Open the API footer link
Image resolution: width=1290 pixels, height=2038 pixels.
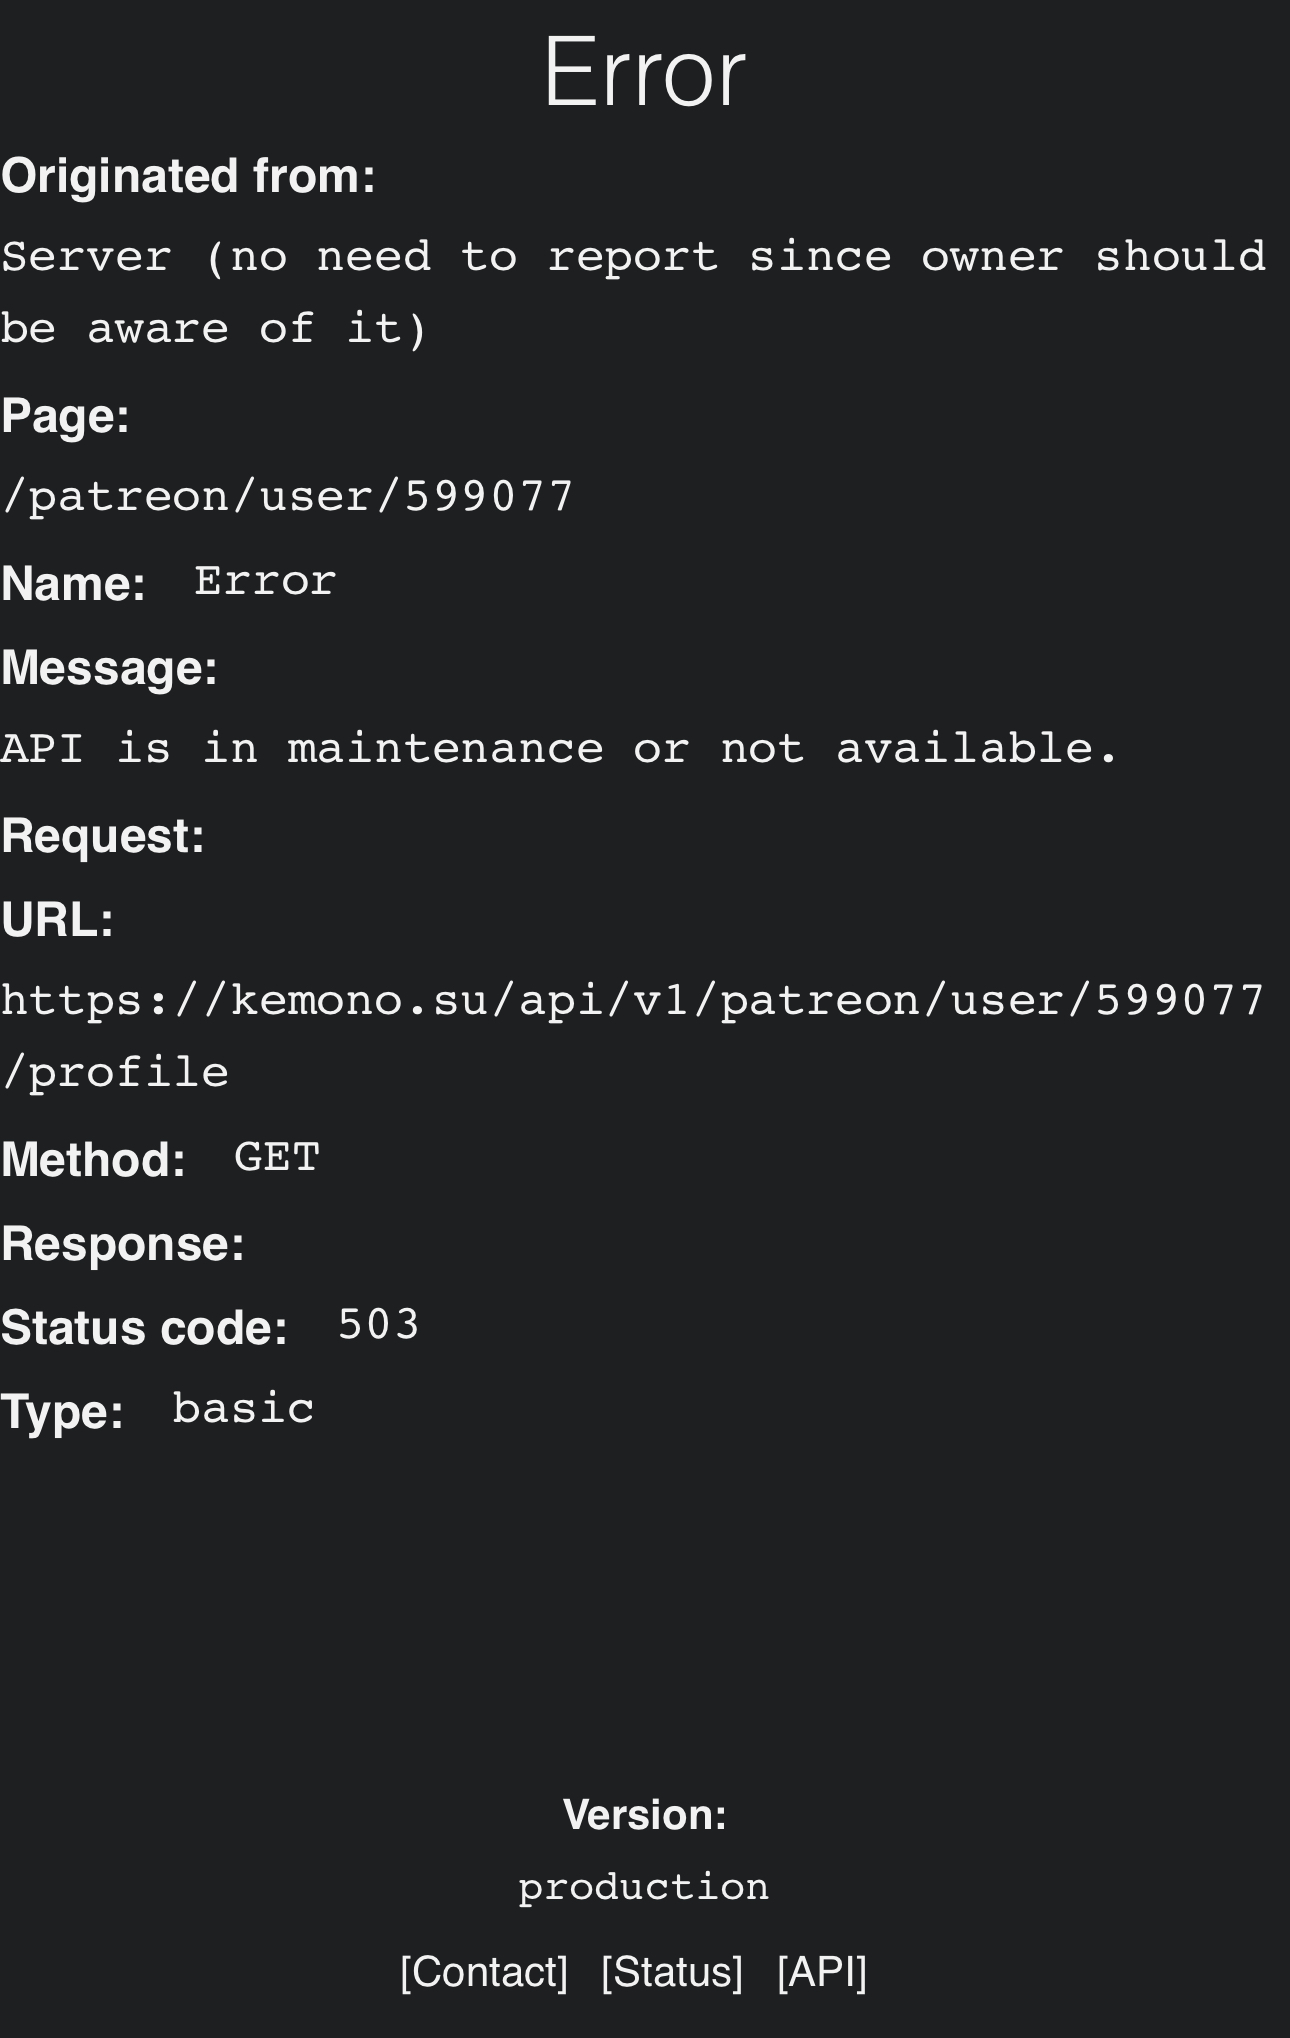[822, 1972]
